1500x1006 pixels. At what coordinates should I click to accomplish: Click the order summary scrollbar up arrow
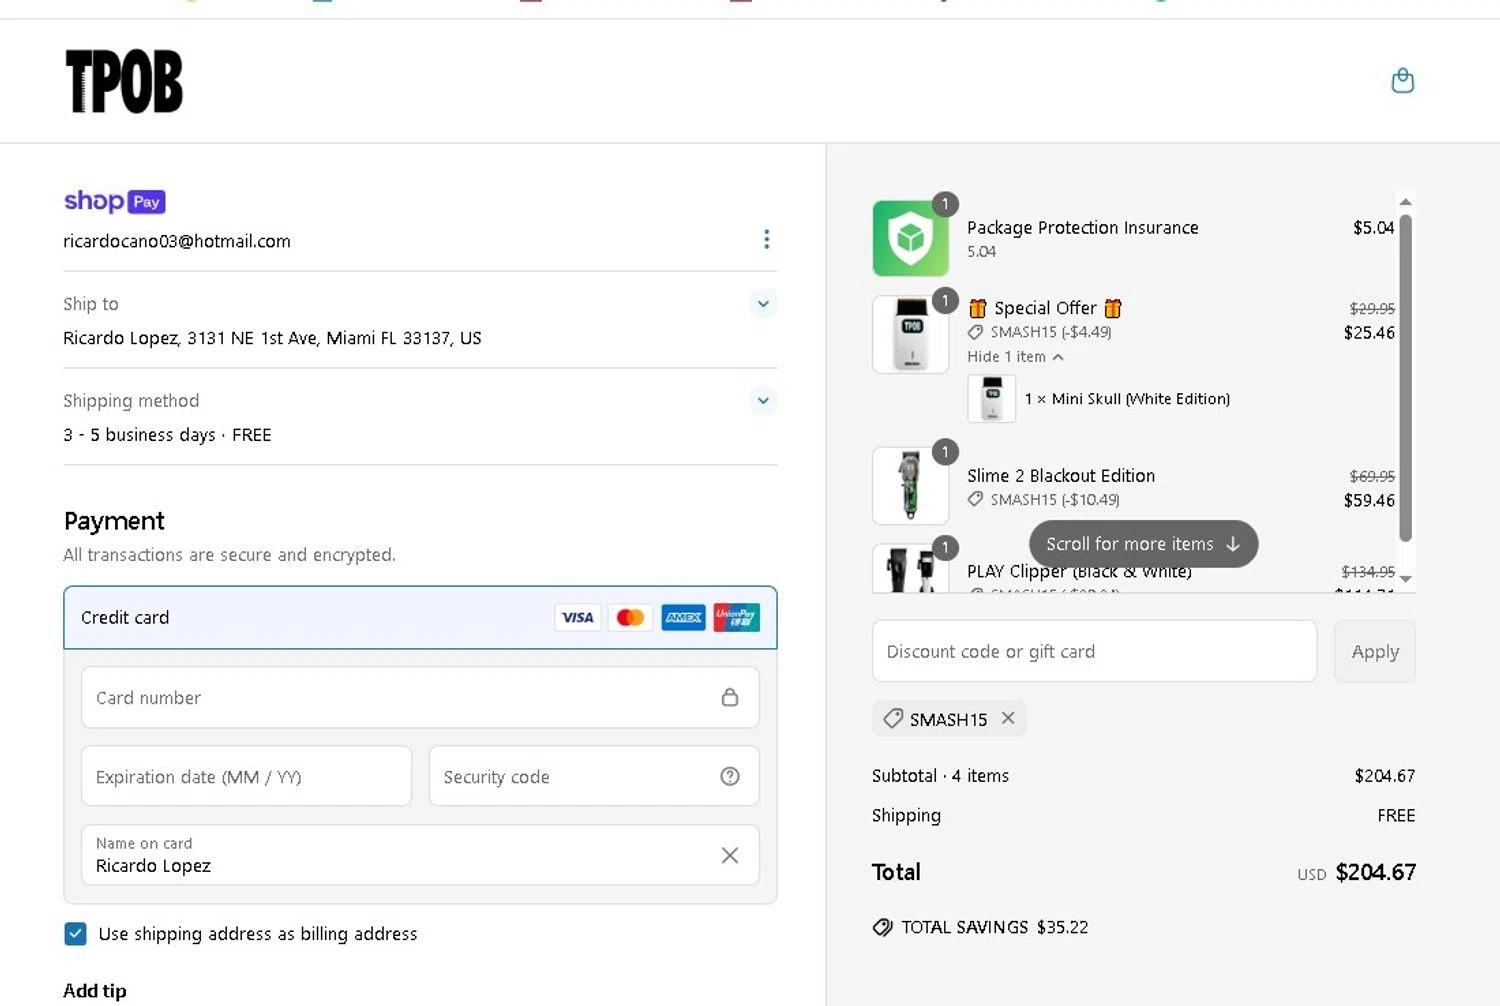[1405, 202]
